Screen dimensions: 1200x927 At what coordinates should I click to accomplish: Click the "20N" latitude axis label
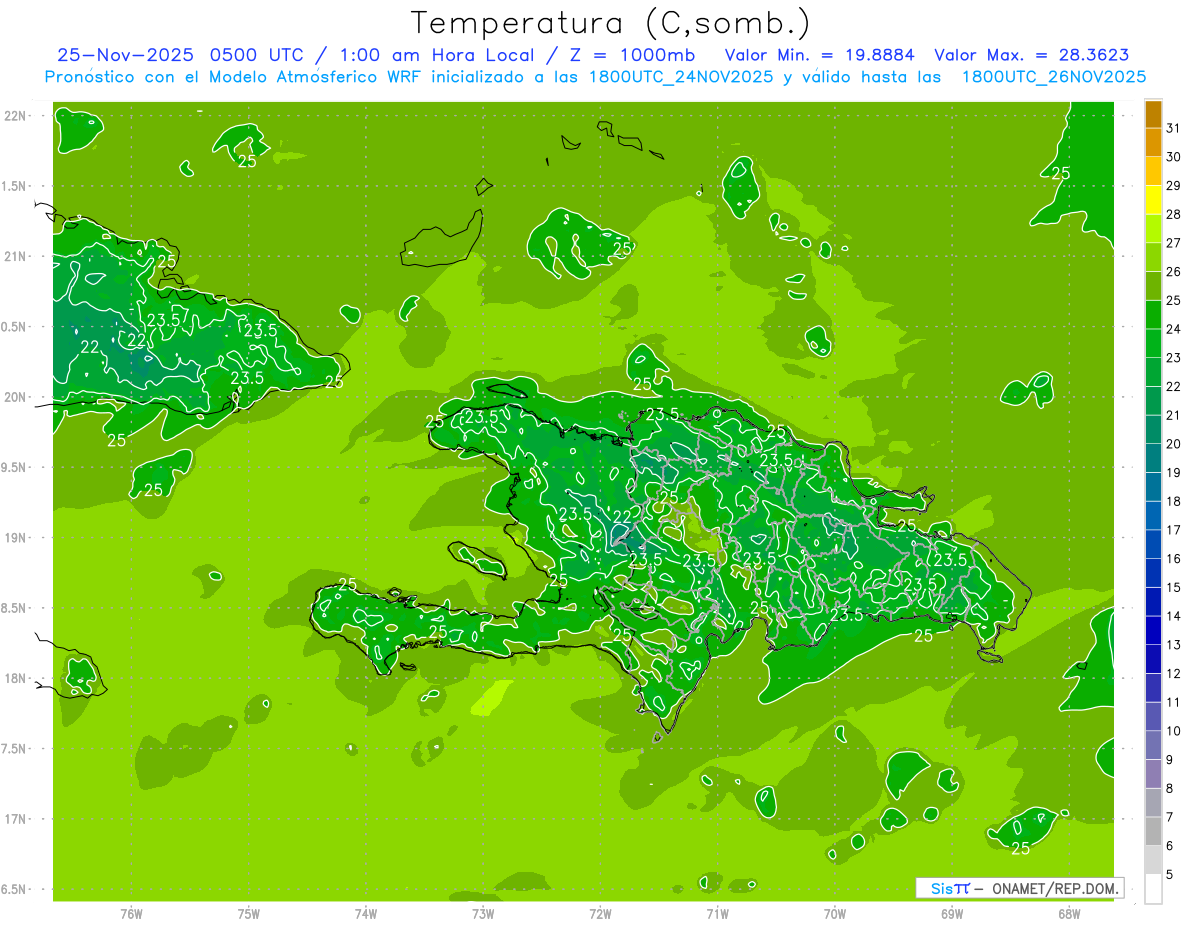click(x=15, y=397)
